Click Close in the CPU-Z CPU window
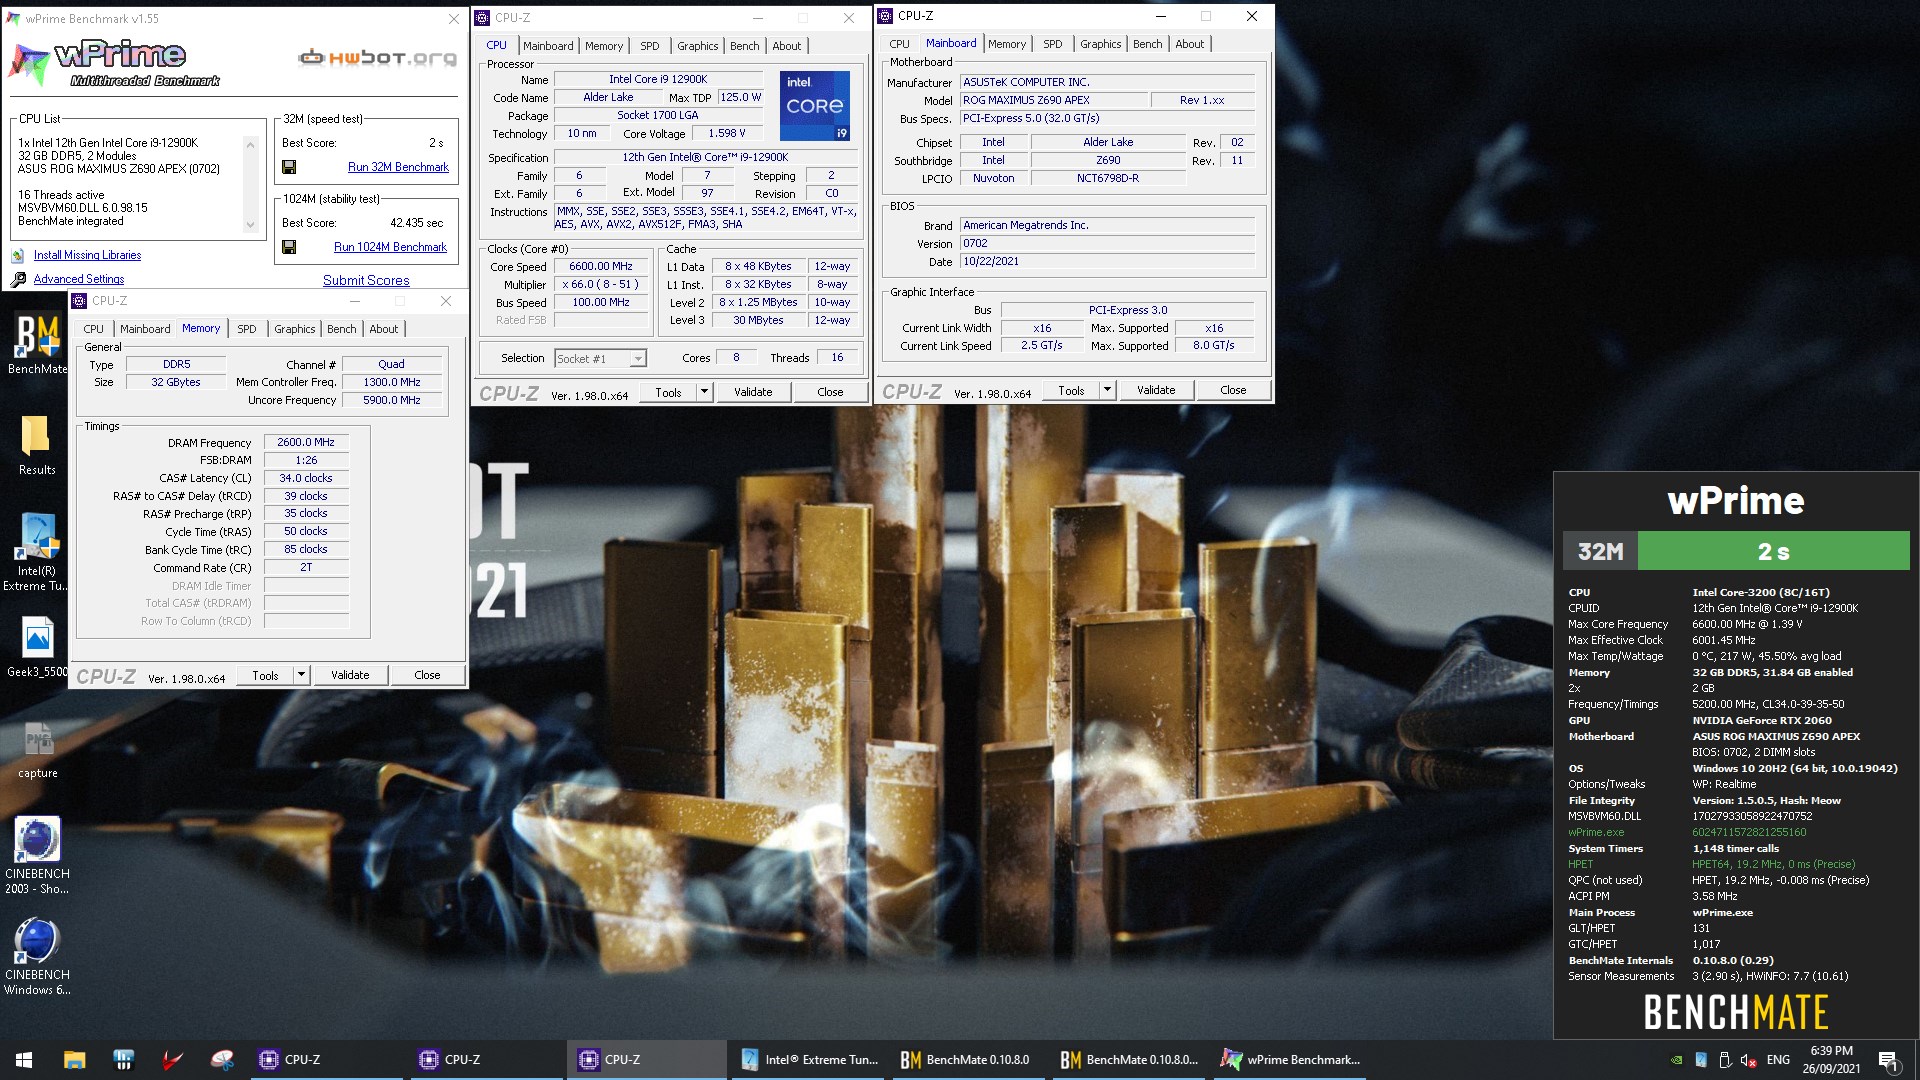The width and height of the screenshot is (1920, 1080). pos(830,392)
